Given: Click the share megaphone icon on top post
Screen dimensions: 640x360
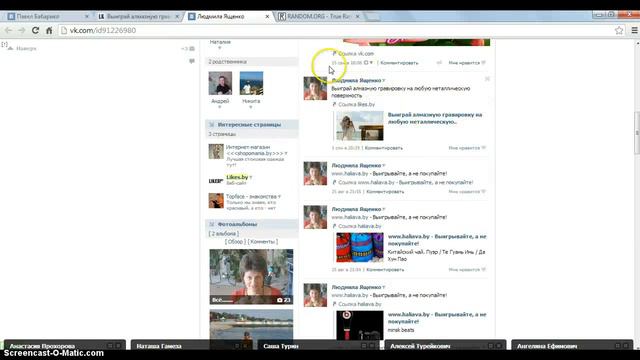Looking at the screenshot, I should pyautogui.click(x=439, y=63).
